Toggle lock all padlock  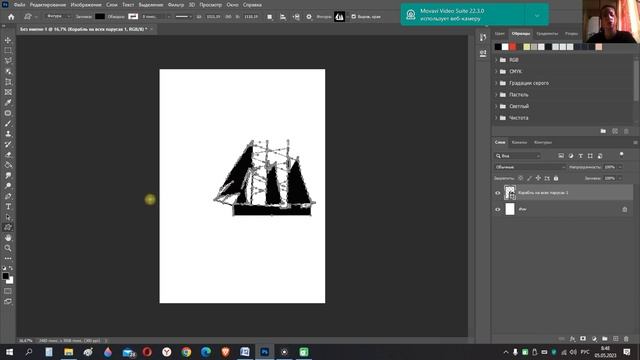click(556, 178)
